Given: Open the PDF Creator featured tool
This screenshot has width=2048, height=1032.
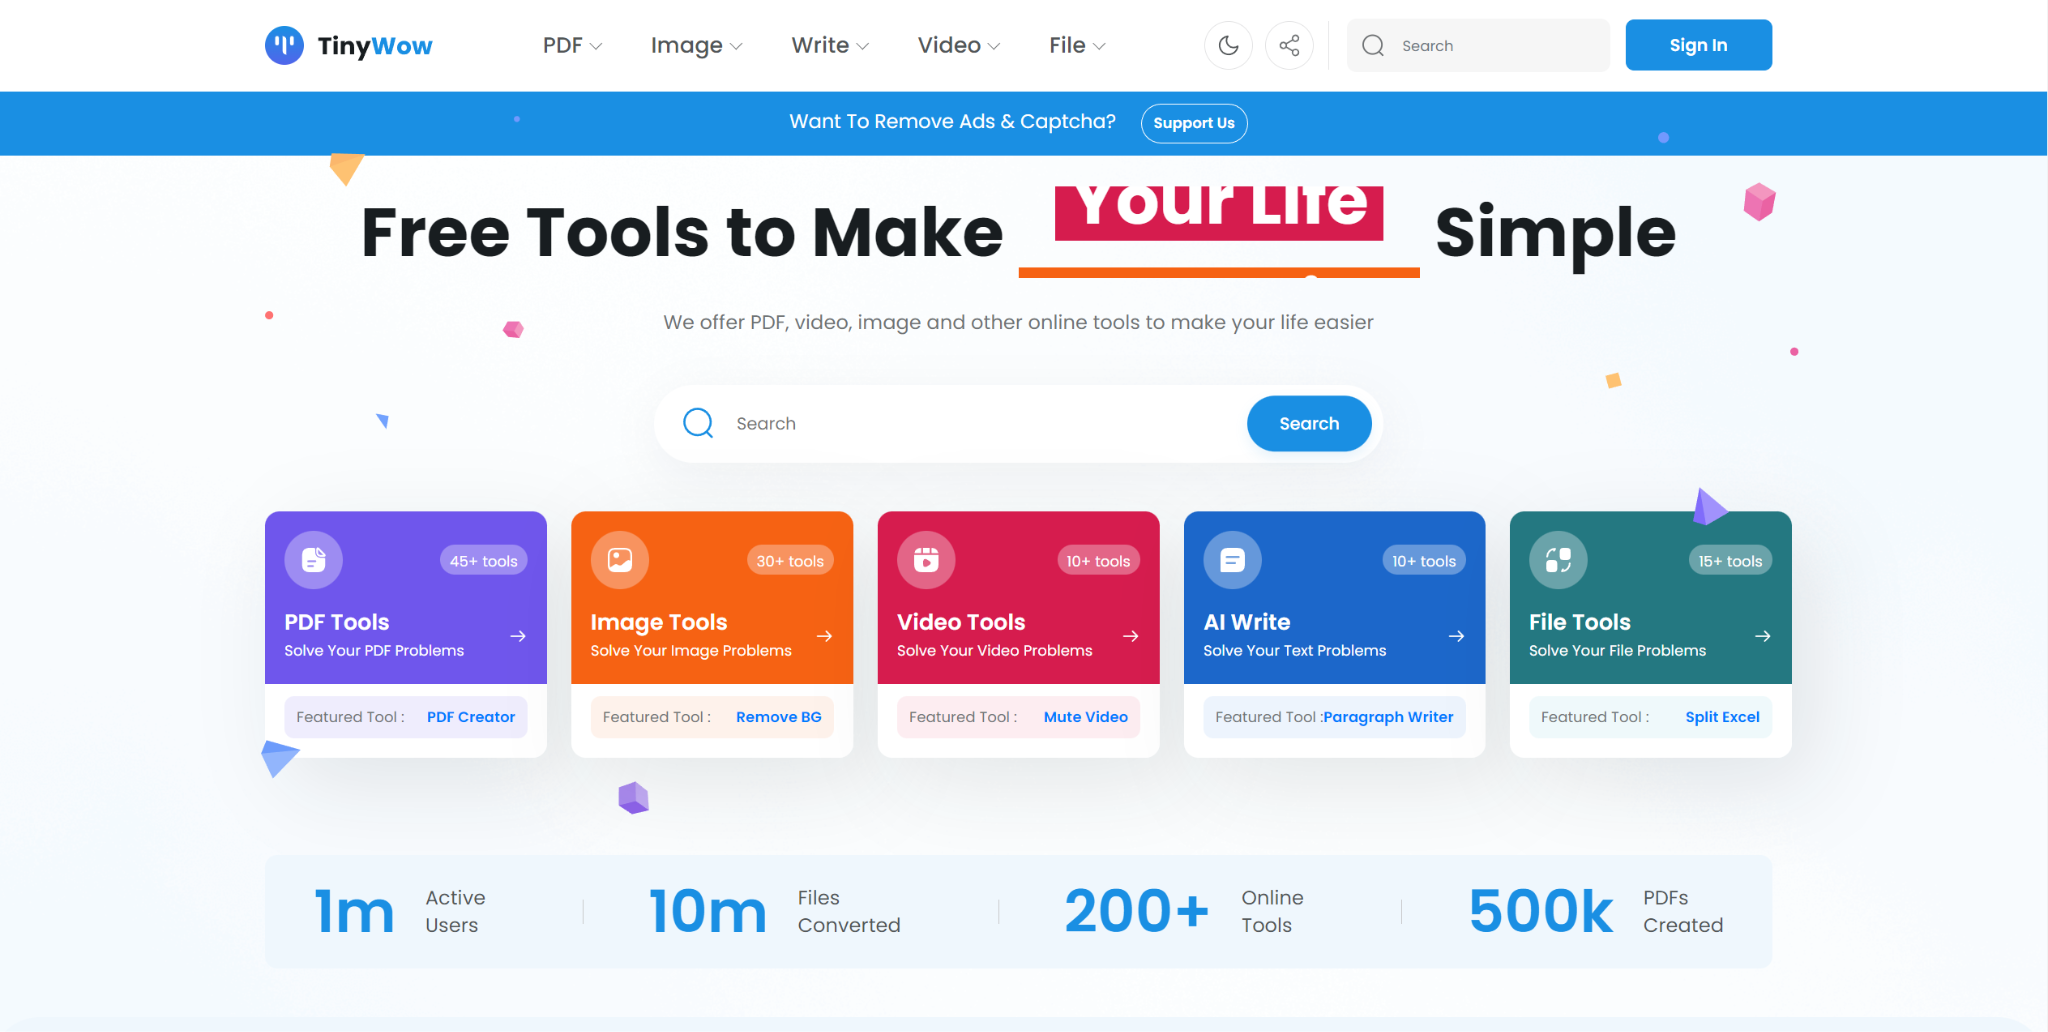Looking at the screenshot, I should click(x=470, y=716).
